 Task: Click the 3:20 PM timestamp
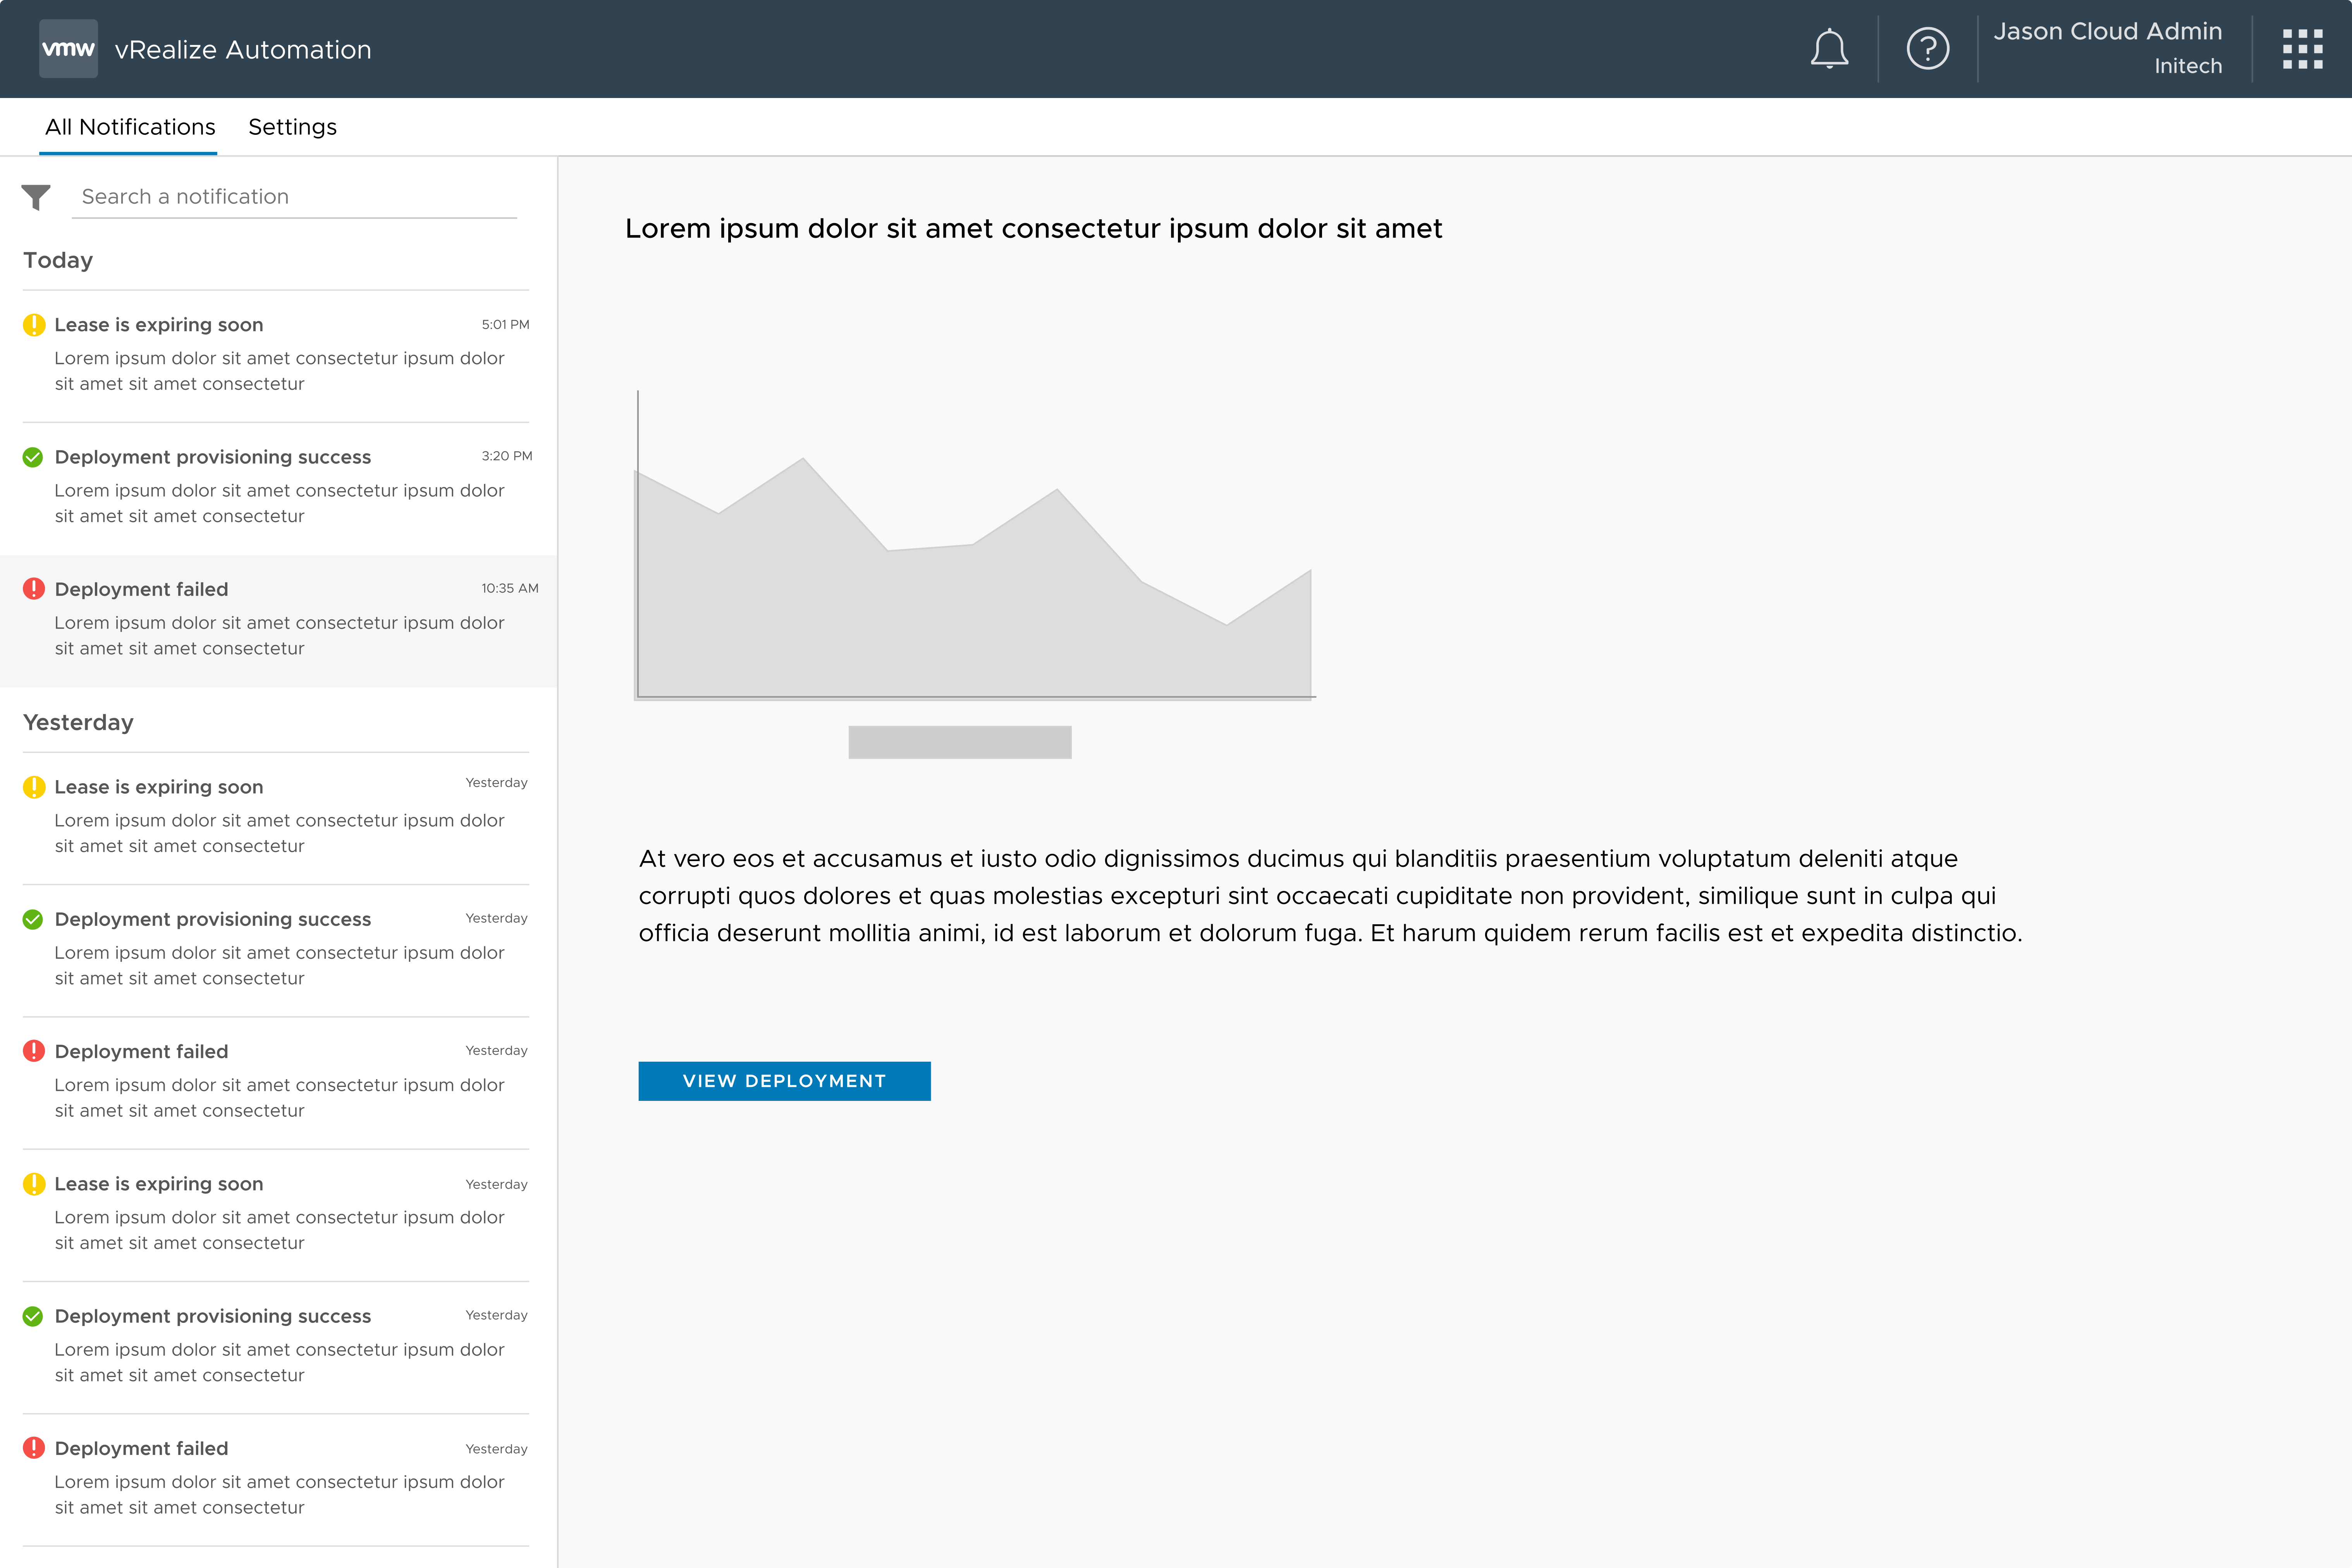tap(507, 456)
